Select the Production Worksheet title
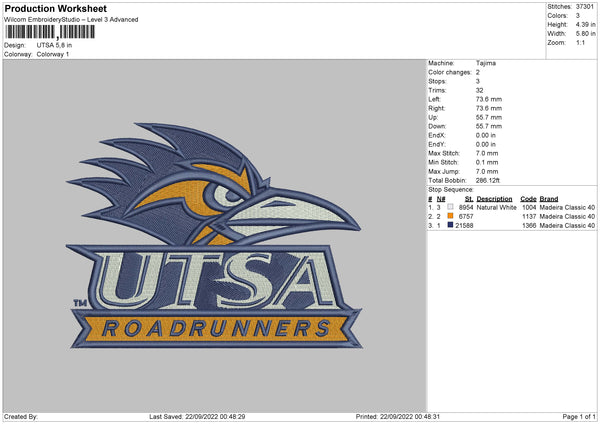This screenshot has height=424, width=600. pos(55,9)
